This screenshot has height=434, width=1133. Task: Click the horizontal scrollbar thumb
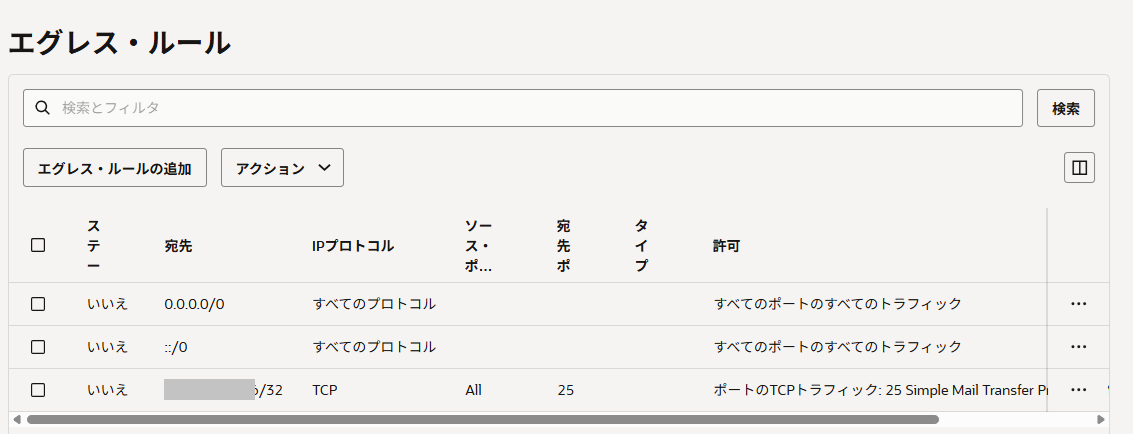(x=482, y=420)
